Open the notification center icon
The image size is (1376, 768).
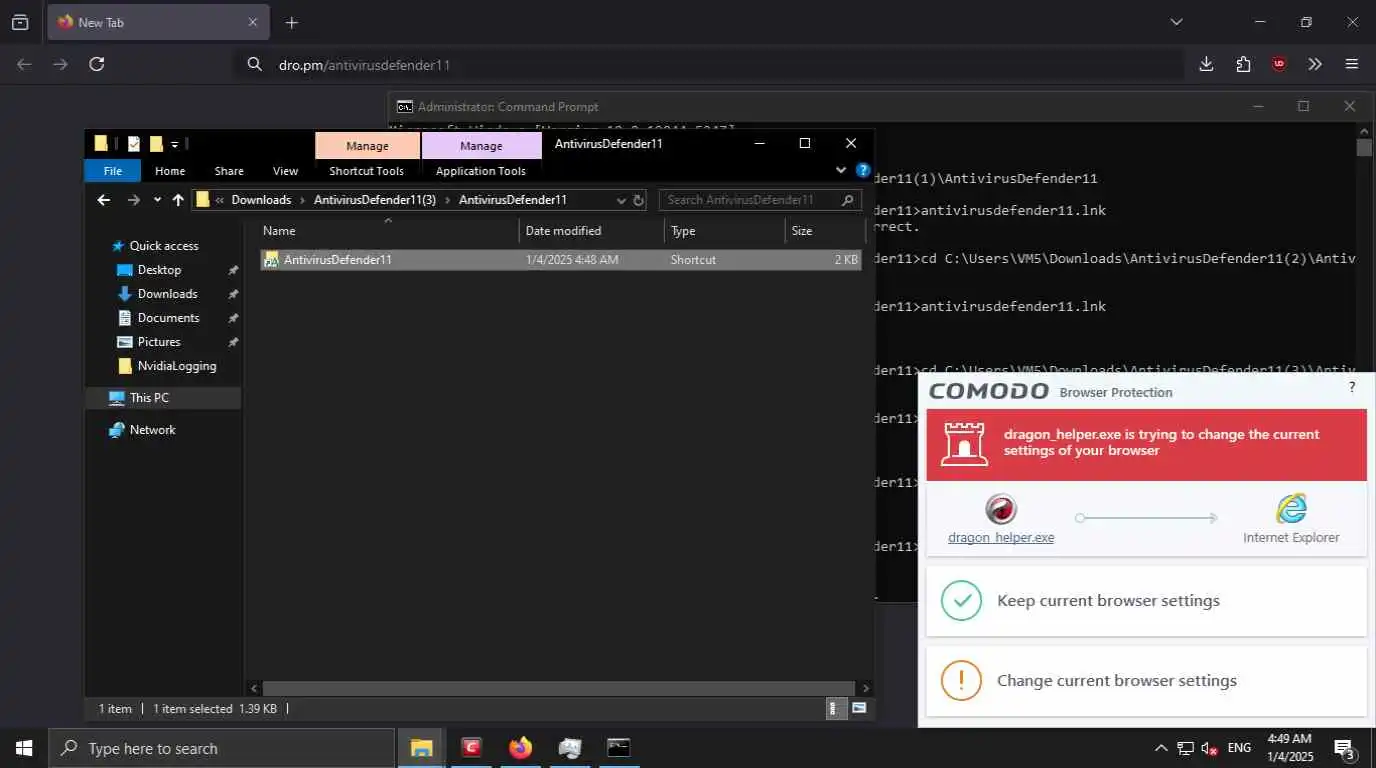coord(1345,748)
